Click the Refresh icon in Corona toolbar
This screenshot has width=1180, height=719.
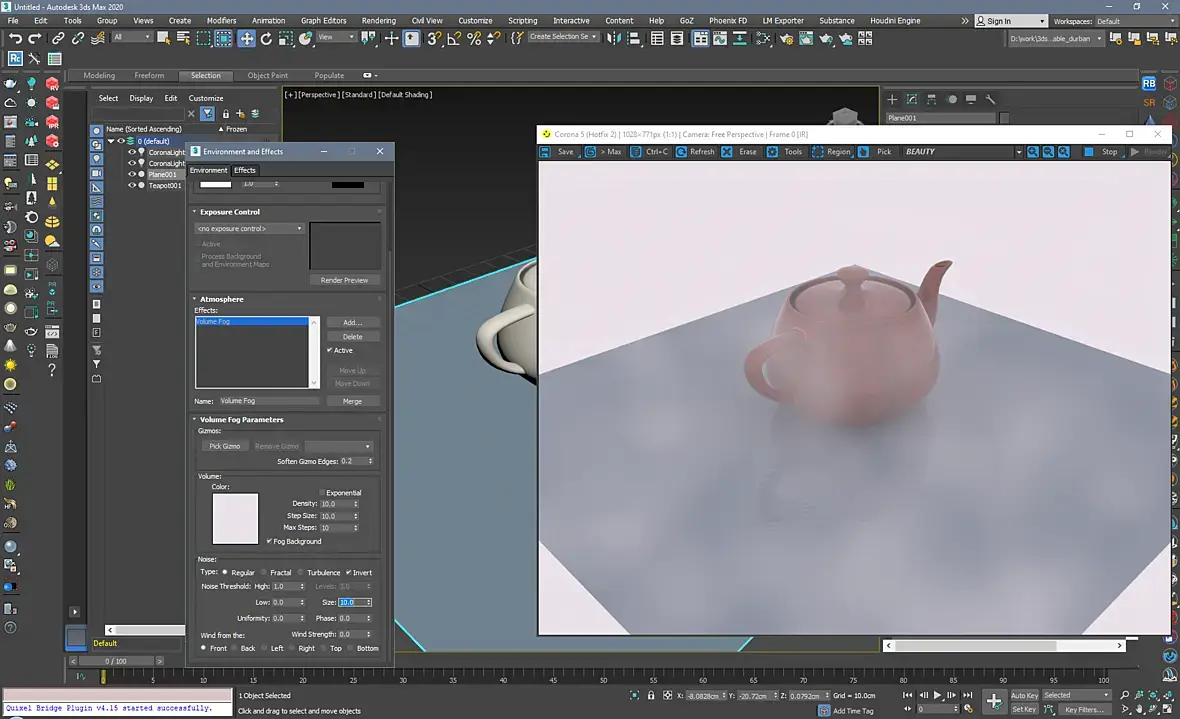695,152
